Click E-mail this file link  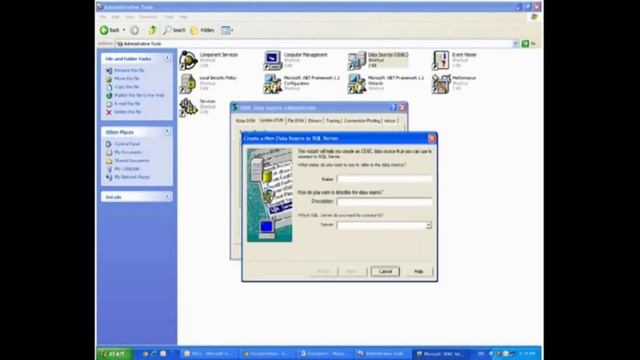click(x=127, y=104)
